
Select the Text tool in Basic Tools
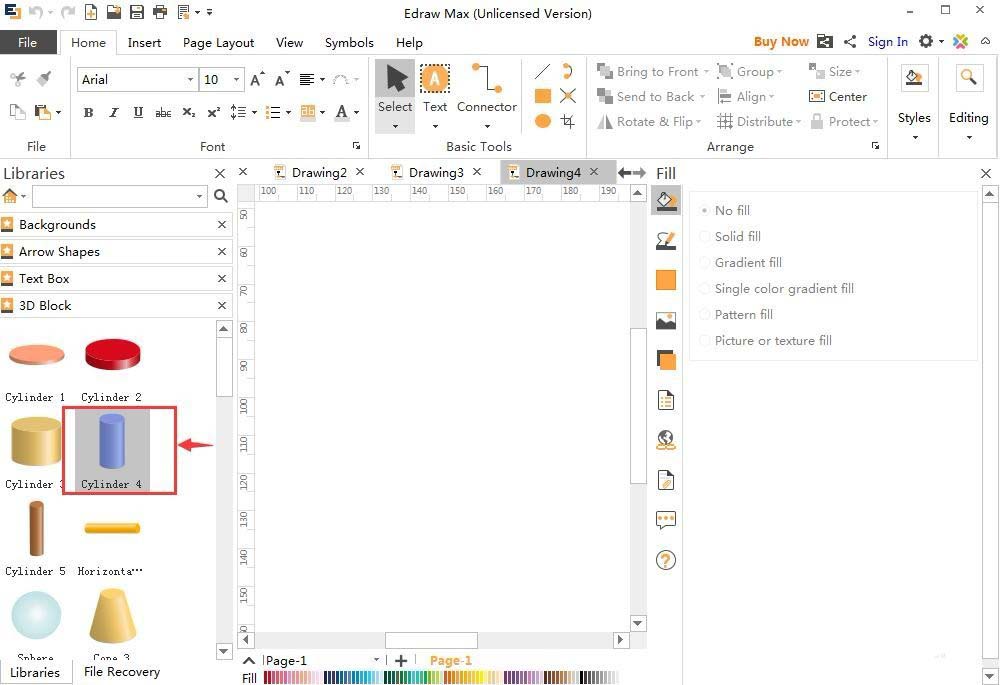(x=435, y=89)
